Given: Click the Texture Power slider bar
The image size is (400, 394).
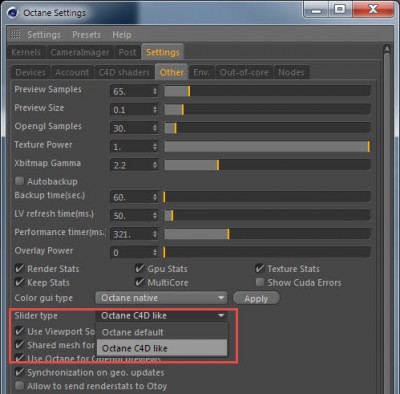Looking at the screenshot, I should pos(267,146).
